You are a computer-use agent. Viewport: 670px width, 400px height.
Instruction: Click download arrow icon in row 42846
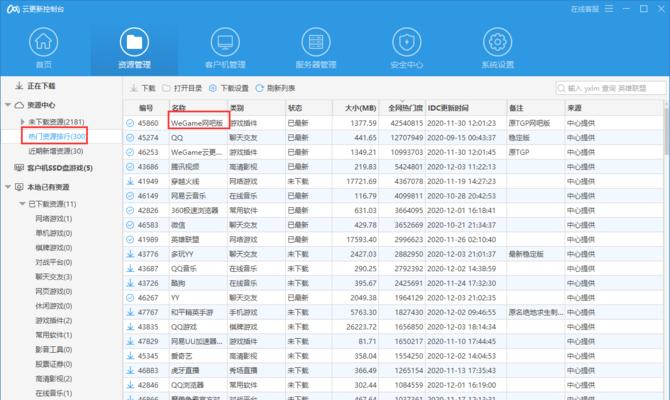[130, 385]
